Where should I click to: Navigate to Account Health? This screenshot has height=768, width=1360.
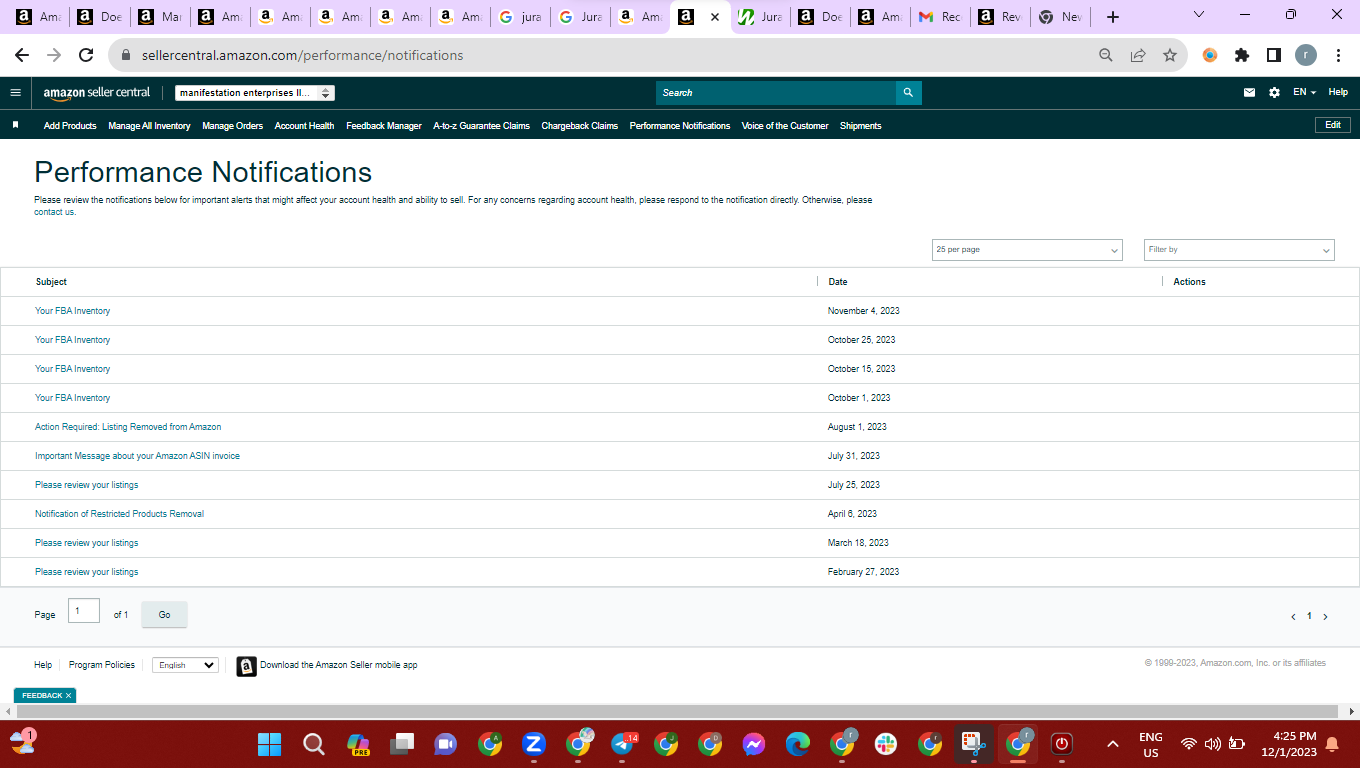point(304,126)
